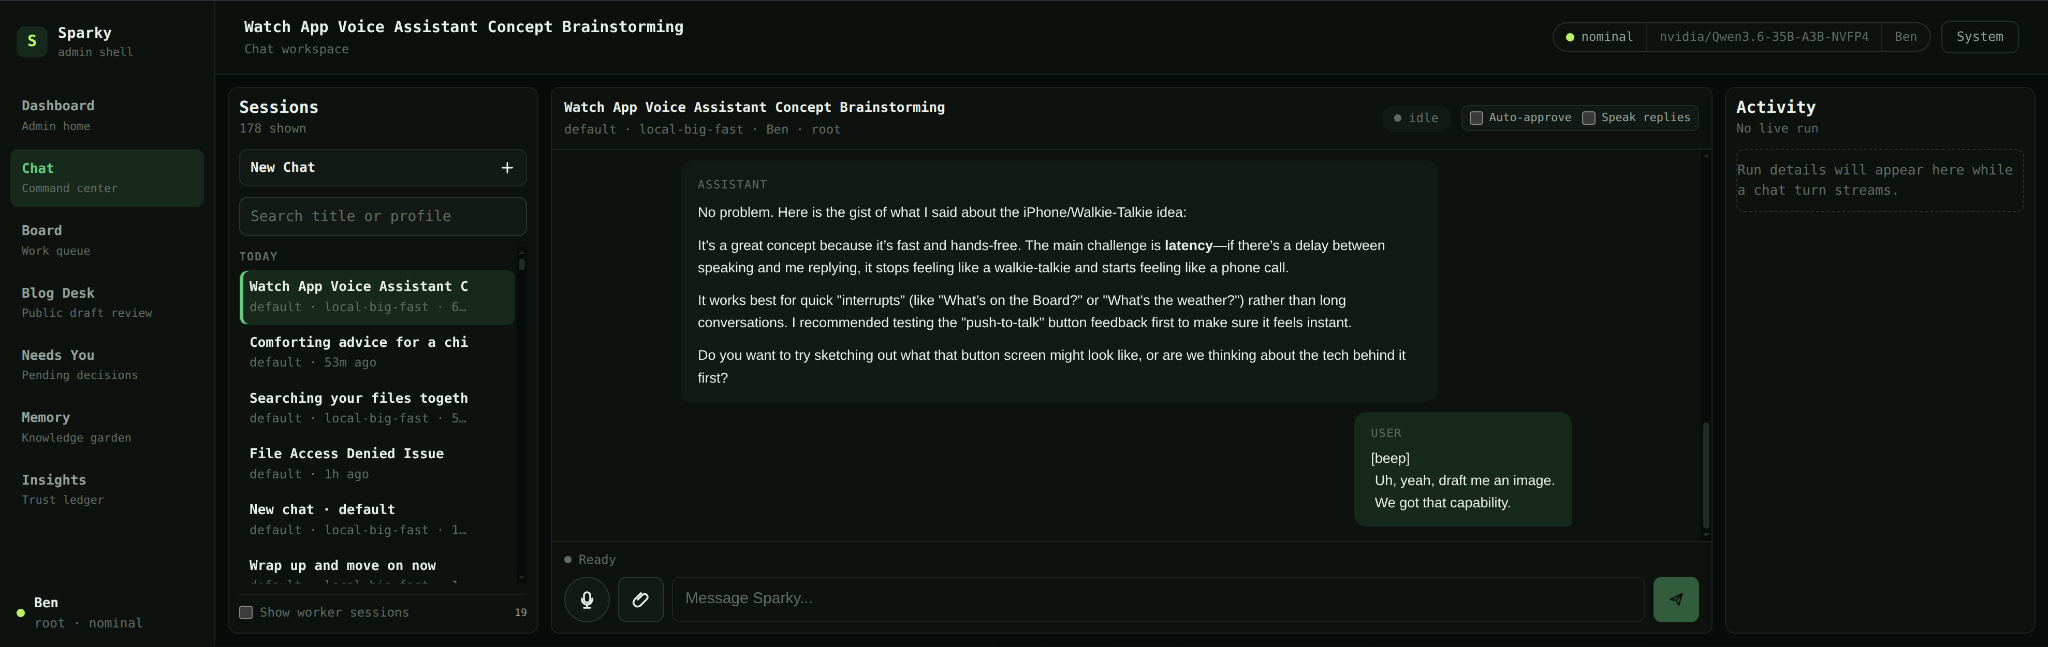The height and width of the screenshot is (647, 2048).
Task: Click the sessions list scrollbar down arrow
Action: (x=521, y=577)
